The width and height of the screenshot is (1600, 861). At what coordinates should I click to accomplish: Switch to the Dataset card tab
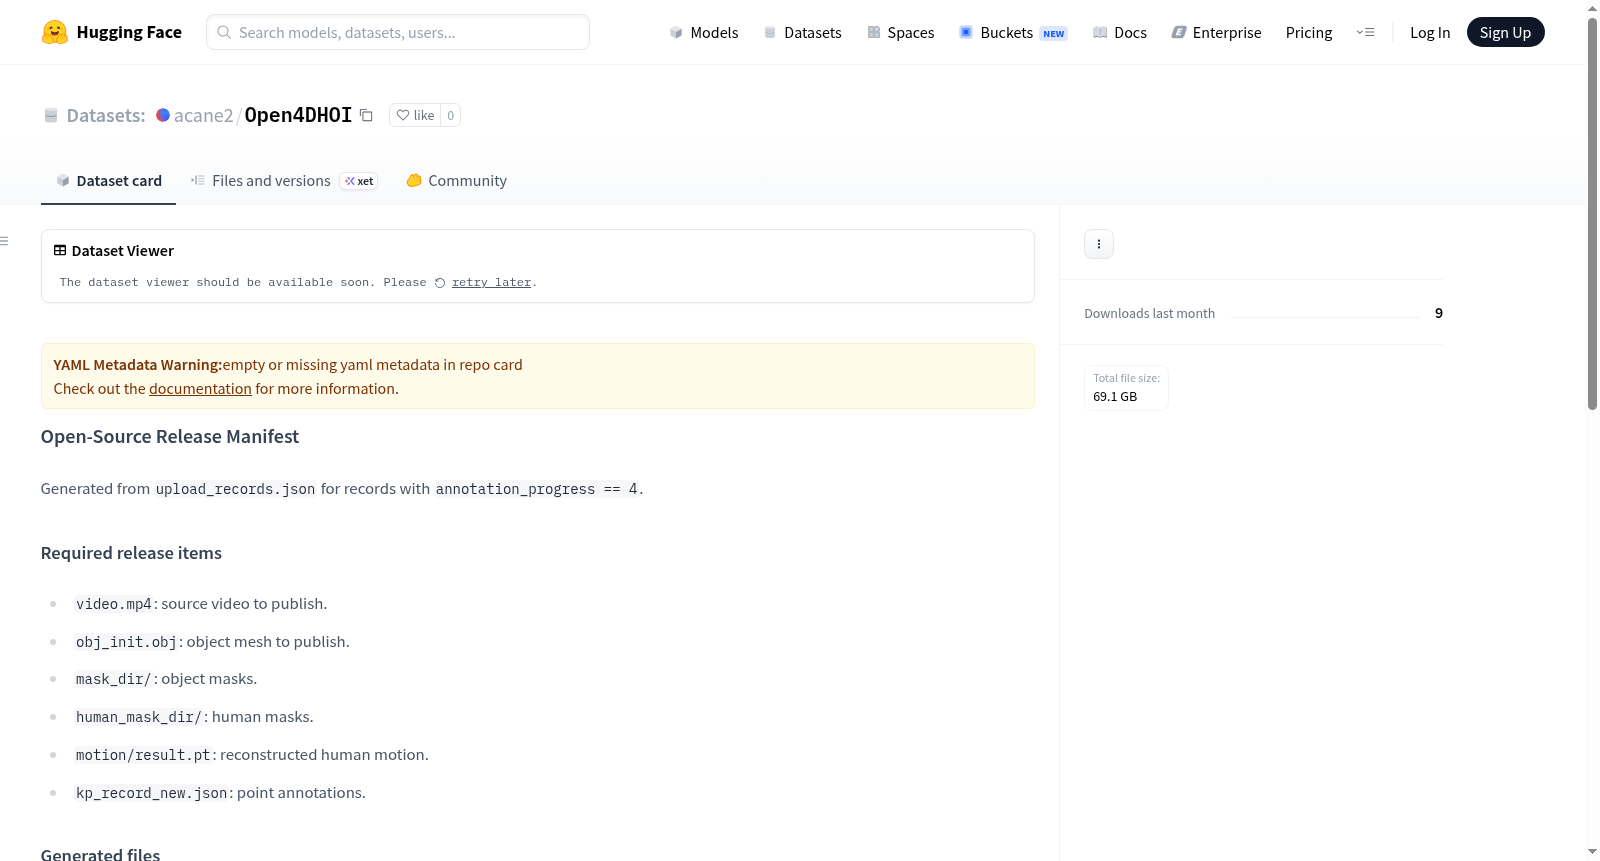tap(109, 181)
